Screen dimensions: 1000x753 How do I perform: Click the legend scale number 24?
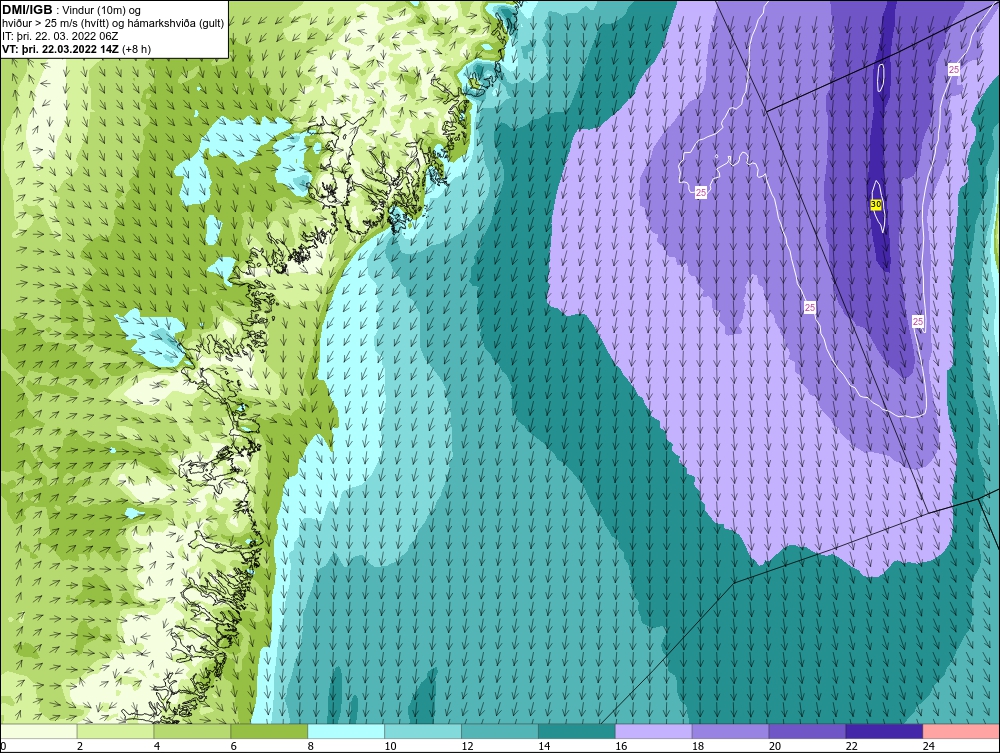pos(929,746)
